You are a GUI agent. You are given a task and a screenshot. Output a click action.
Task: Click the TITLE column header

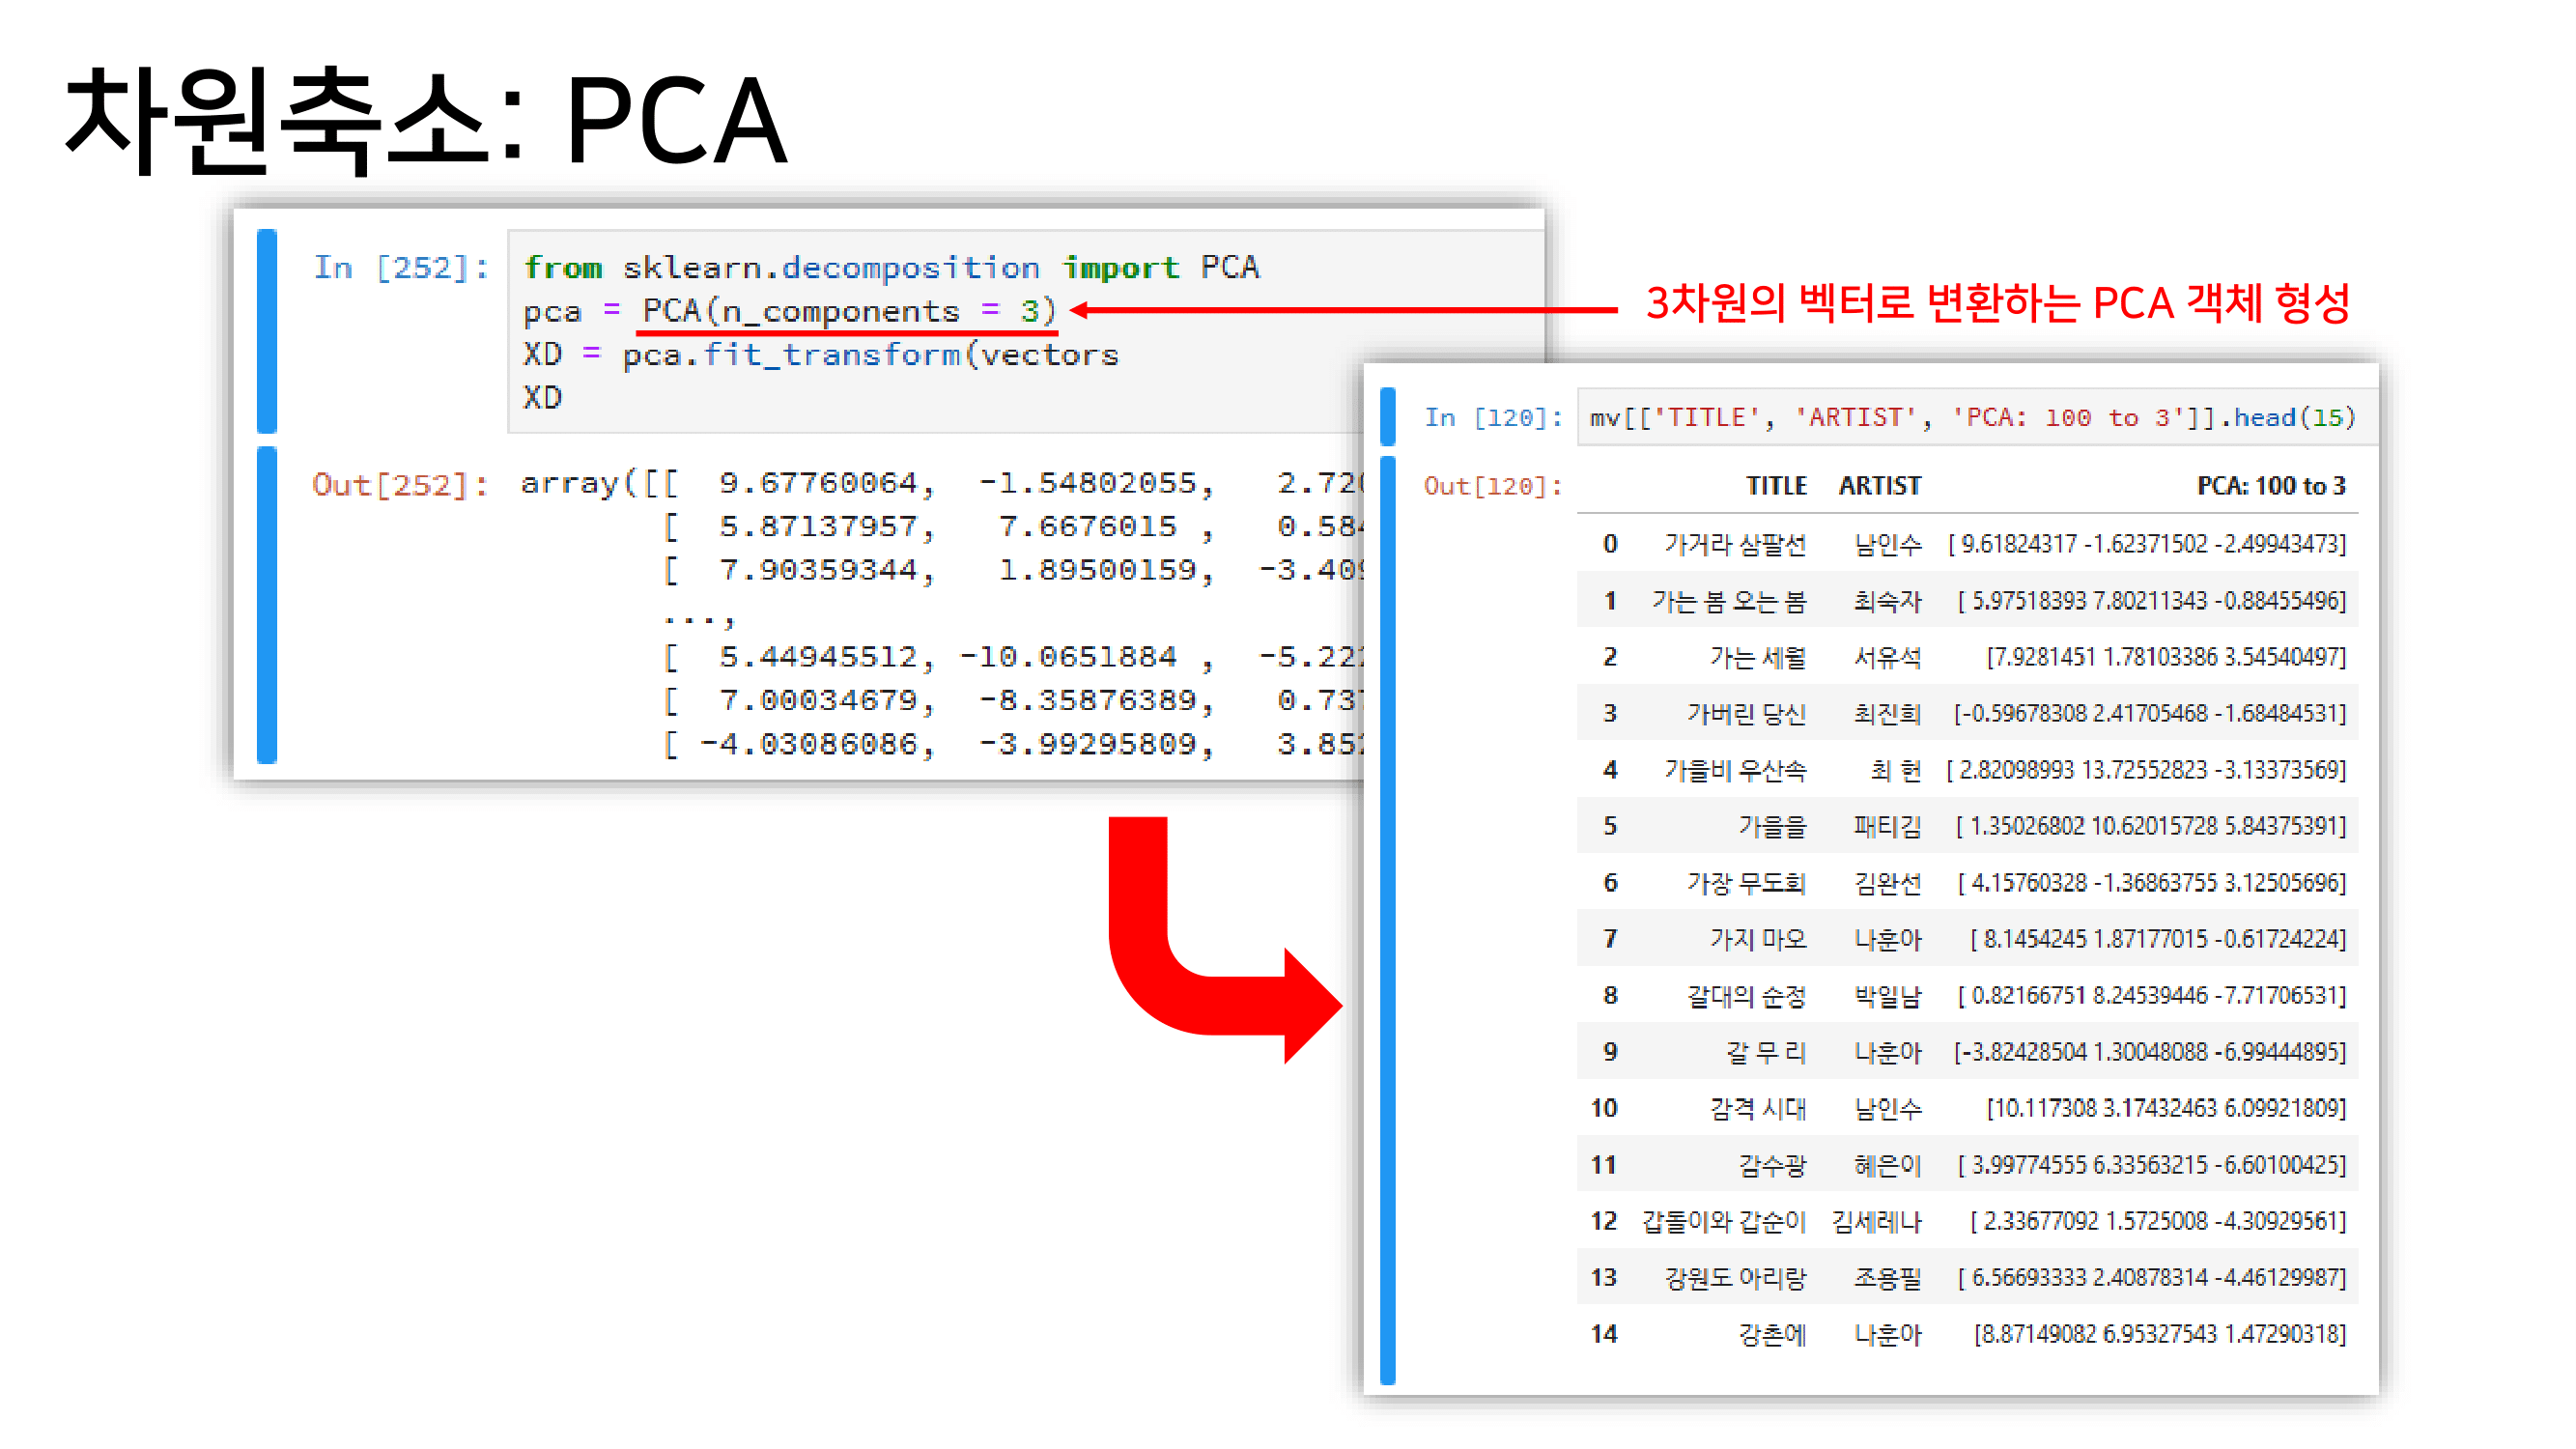coord(1775,486)
